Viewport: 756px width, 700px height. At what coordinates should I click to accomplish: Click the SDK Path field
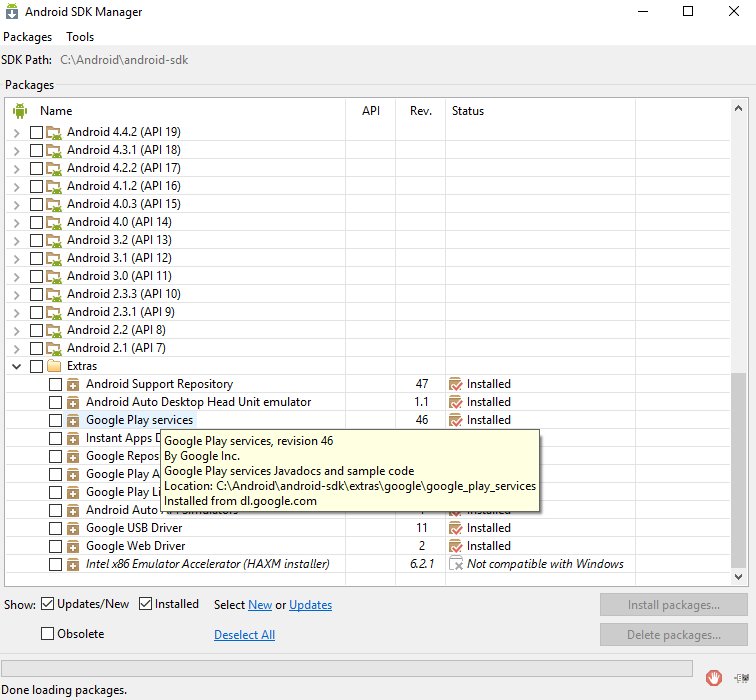point(124,60)
